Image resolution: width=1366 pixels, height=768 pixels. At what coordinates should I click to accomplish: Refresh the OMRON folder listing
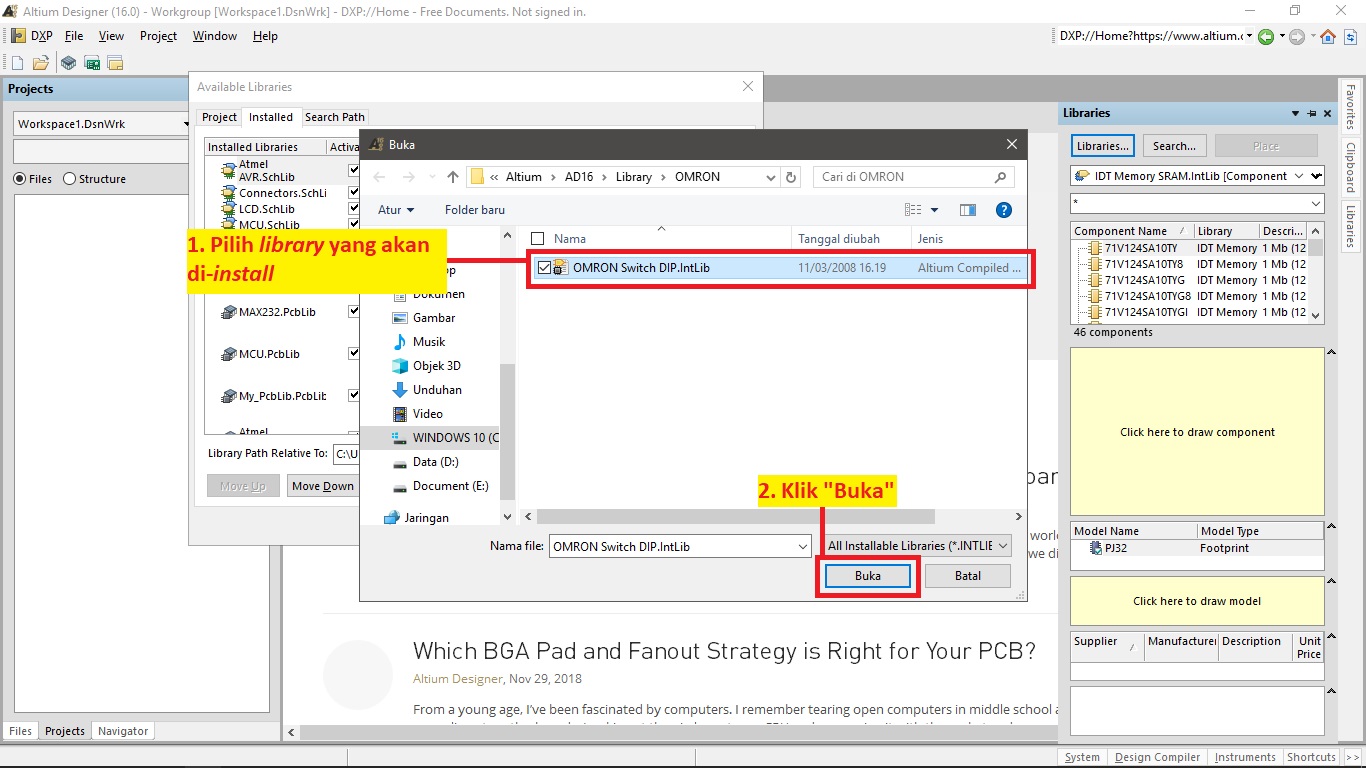coord(791,177)
